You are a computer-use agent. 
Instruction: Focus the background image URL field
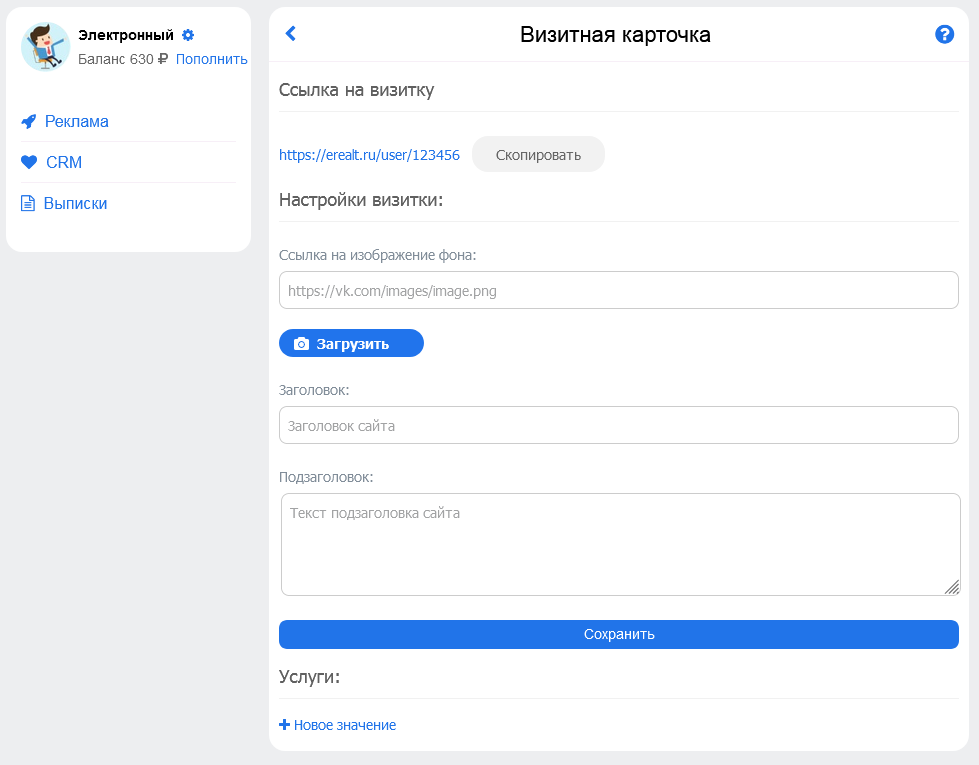pyautogui.click(x=619, y=290)
